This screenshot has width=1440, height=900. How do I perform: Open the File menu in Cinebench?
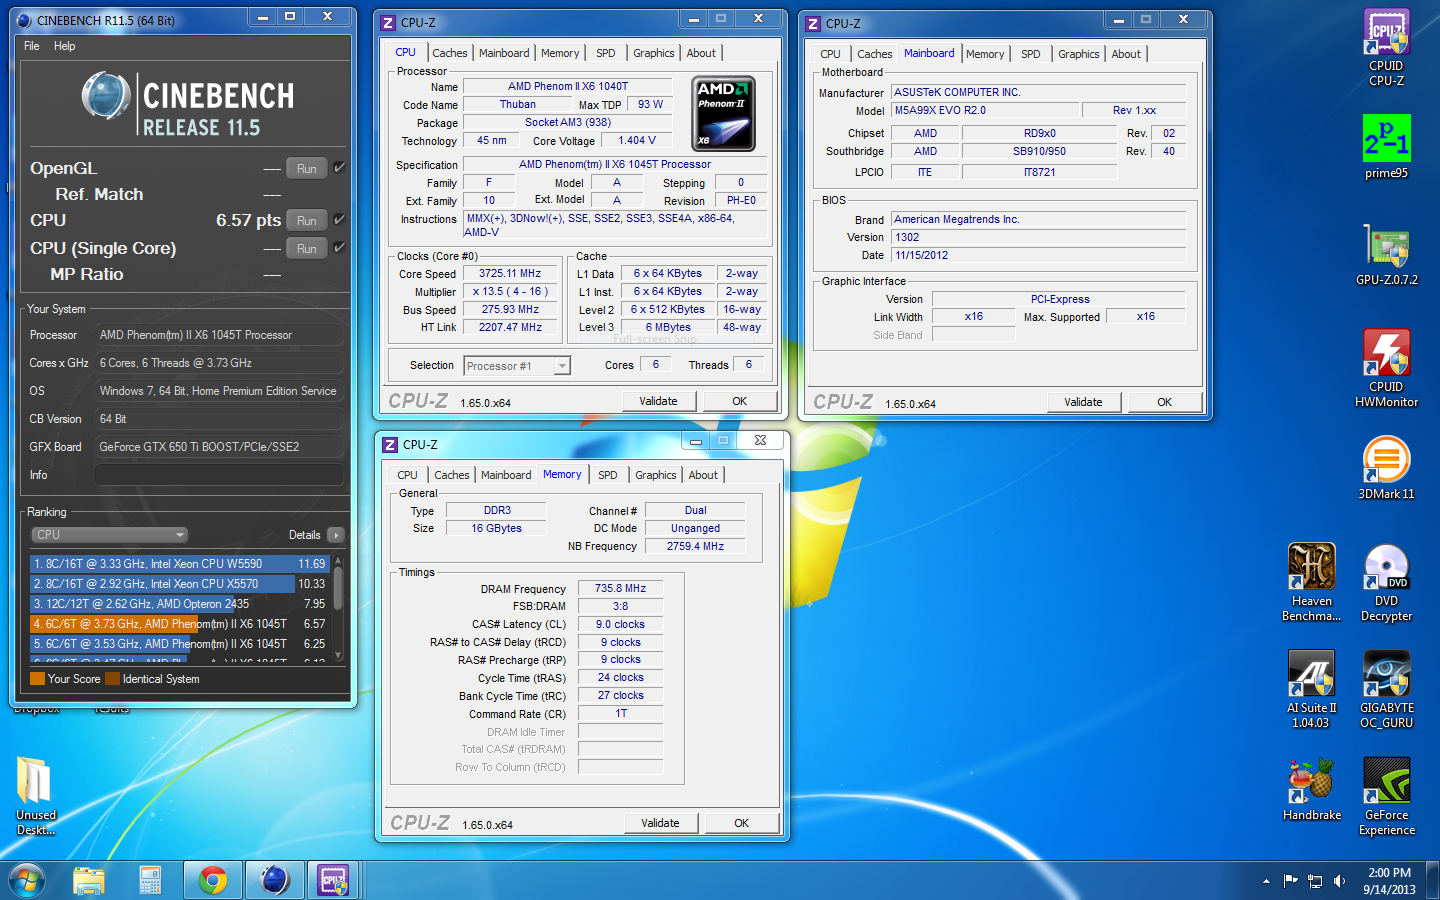32,46
